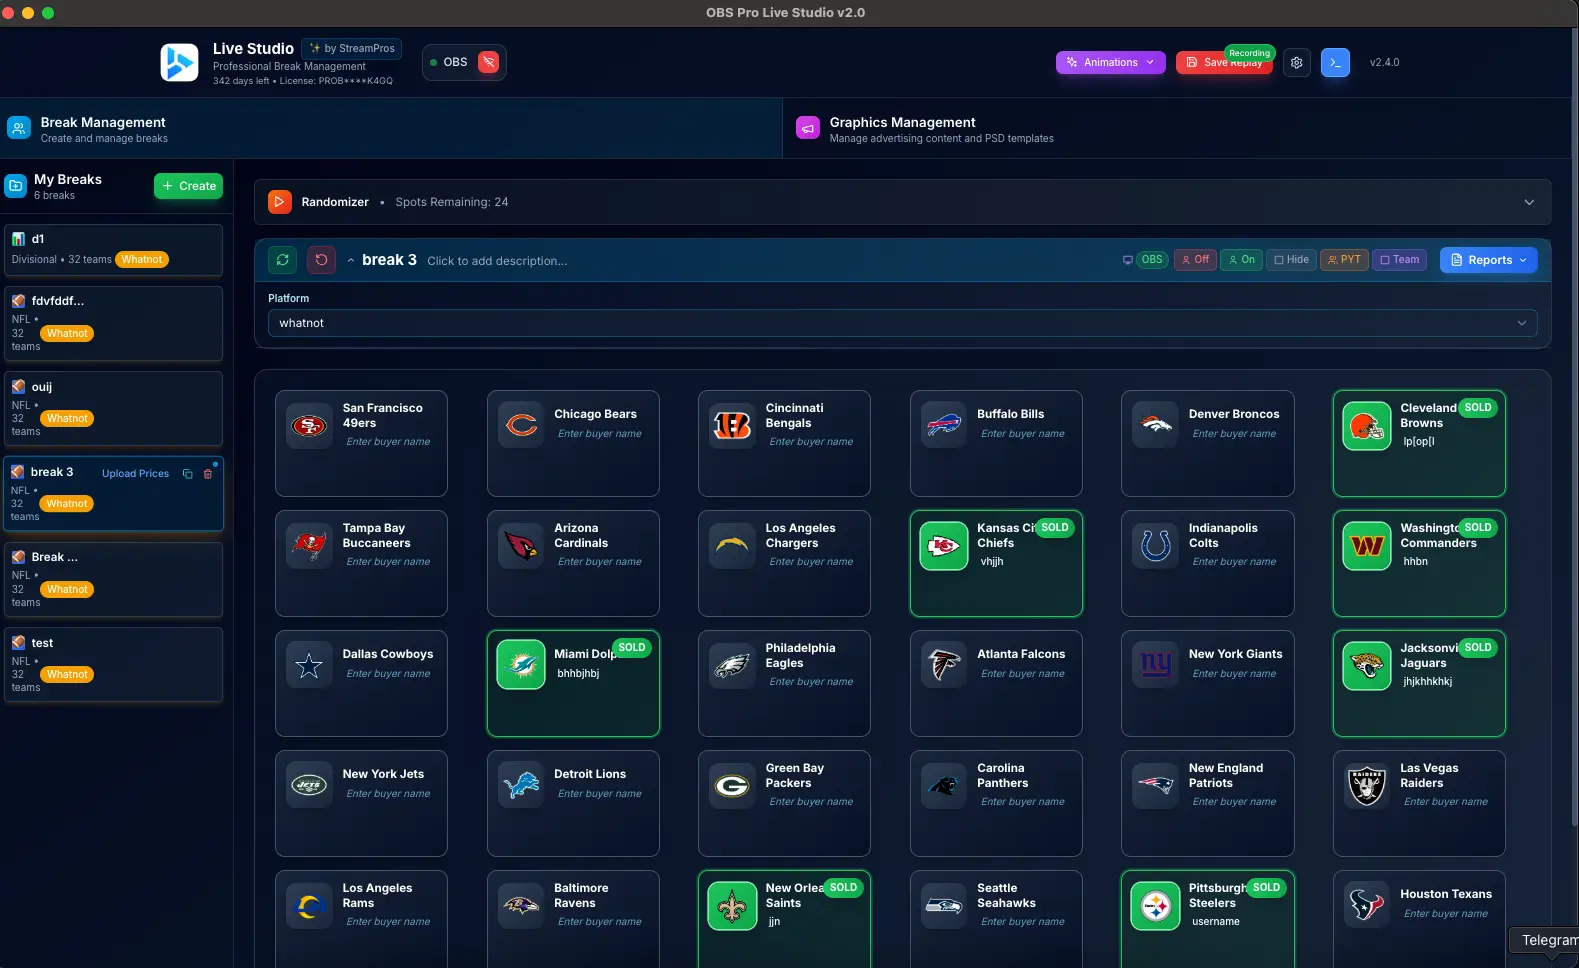The width and height of the screenshot is (1579, 968).
Task: Click the Upload Prices link
Action: [135, 474]
